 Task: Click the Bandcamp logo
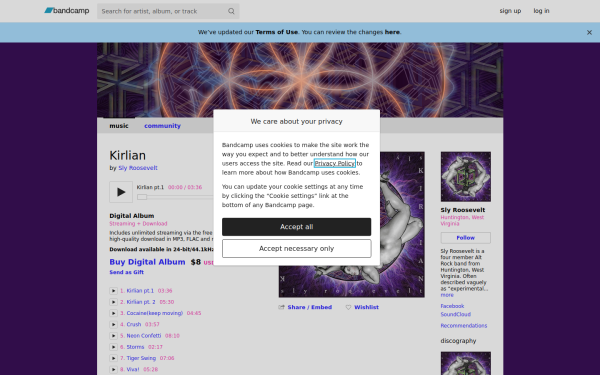coord(67,11)
